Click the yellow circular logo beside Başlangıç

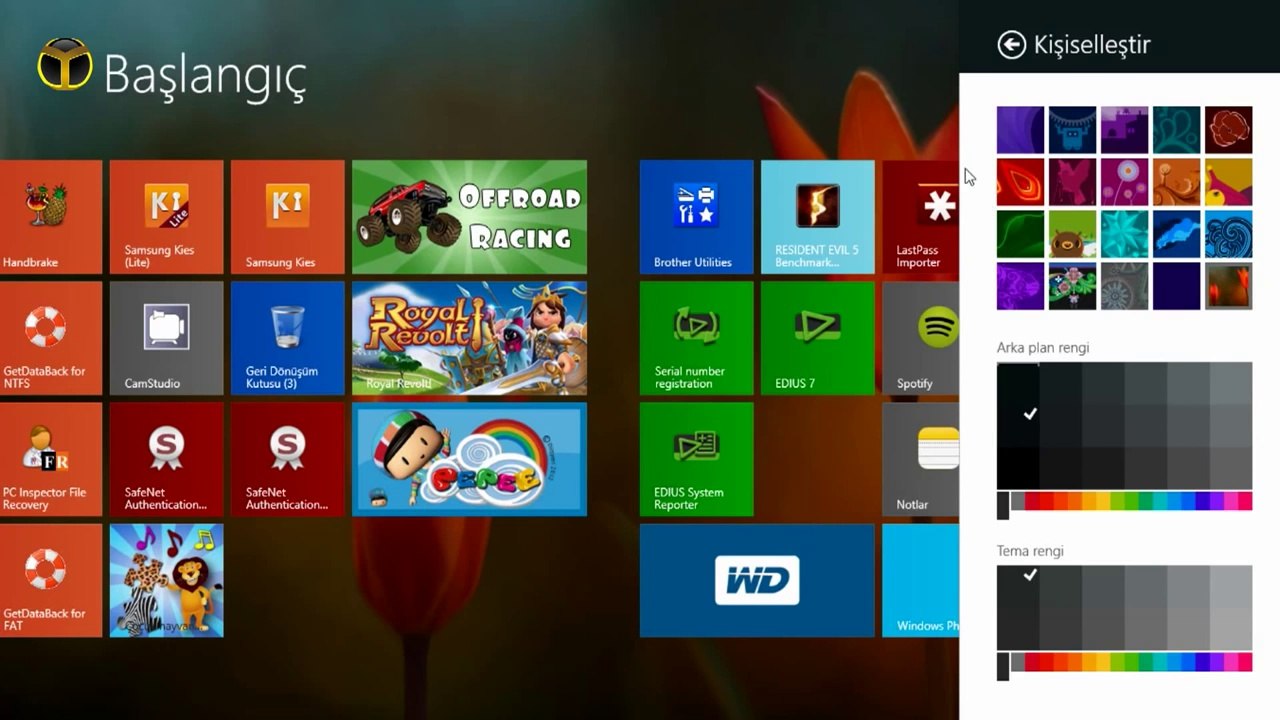[x=65, y=65]
